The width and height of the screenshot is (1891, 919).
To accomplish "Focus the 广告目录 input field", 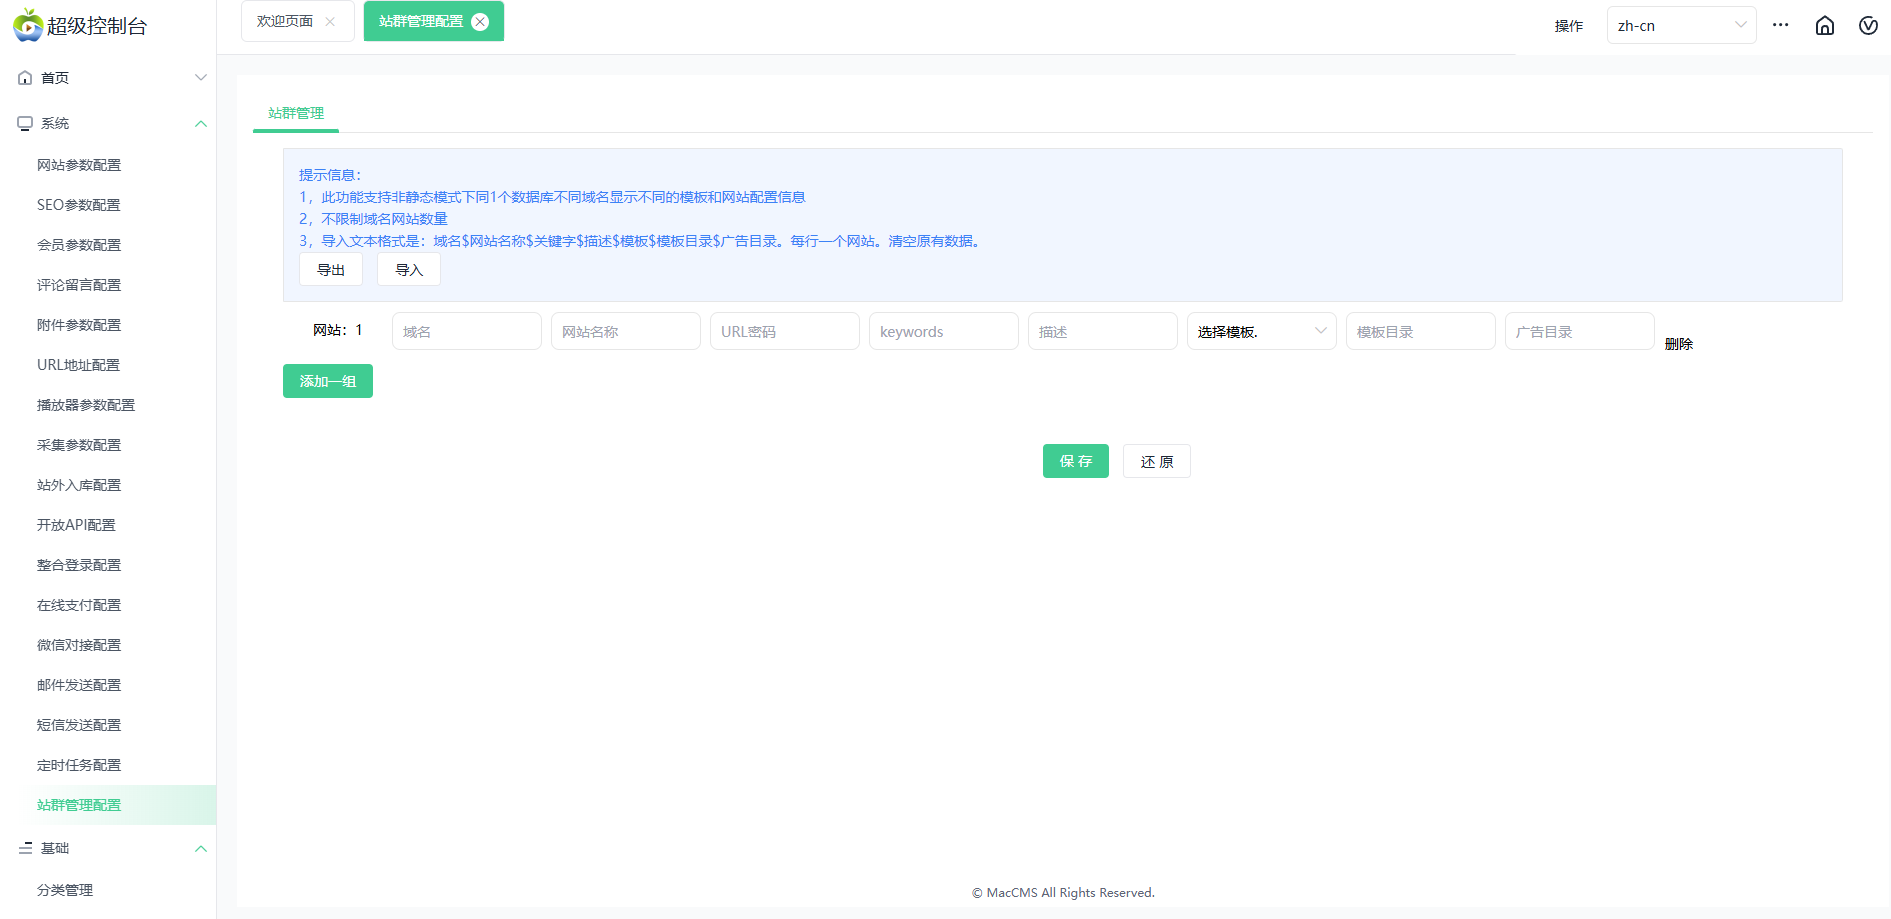I will pos(1580,331).
